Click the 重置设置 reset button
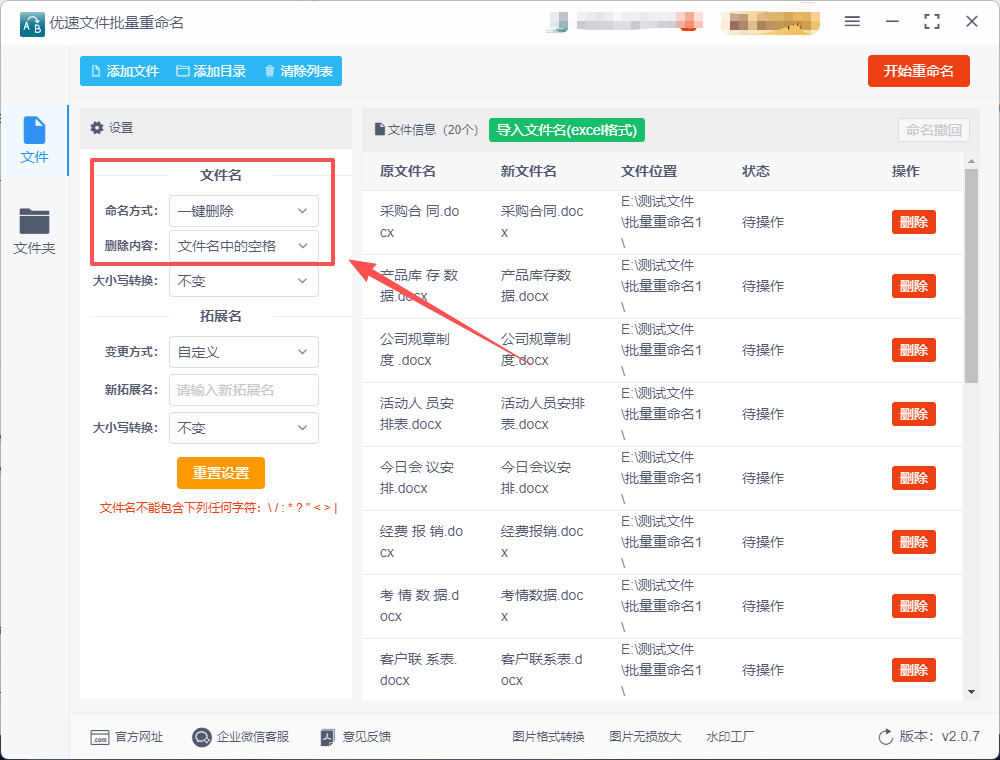This screenshot has width=1000, height=760. pyautogui.click(x=221, y=473)
